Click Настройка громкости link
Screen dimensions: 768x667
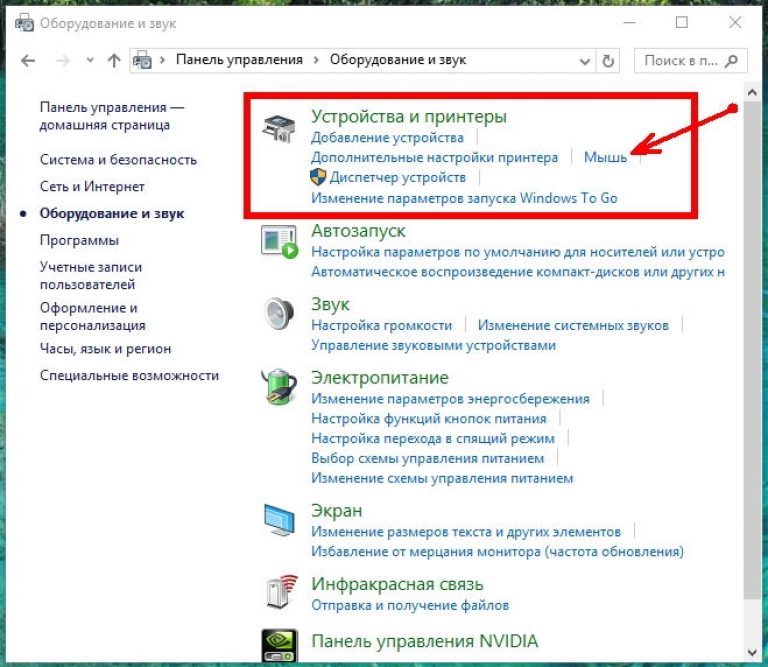tap(381, 325)
